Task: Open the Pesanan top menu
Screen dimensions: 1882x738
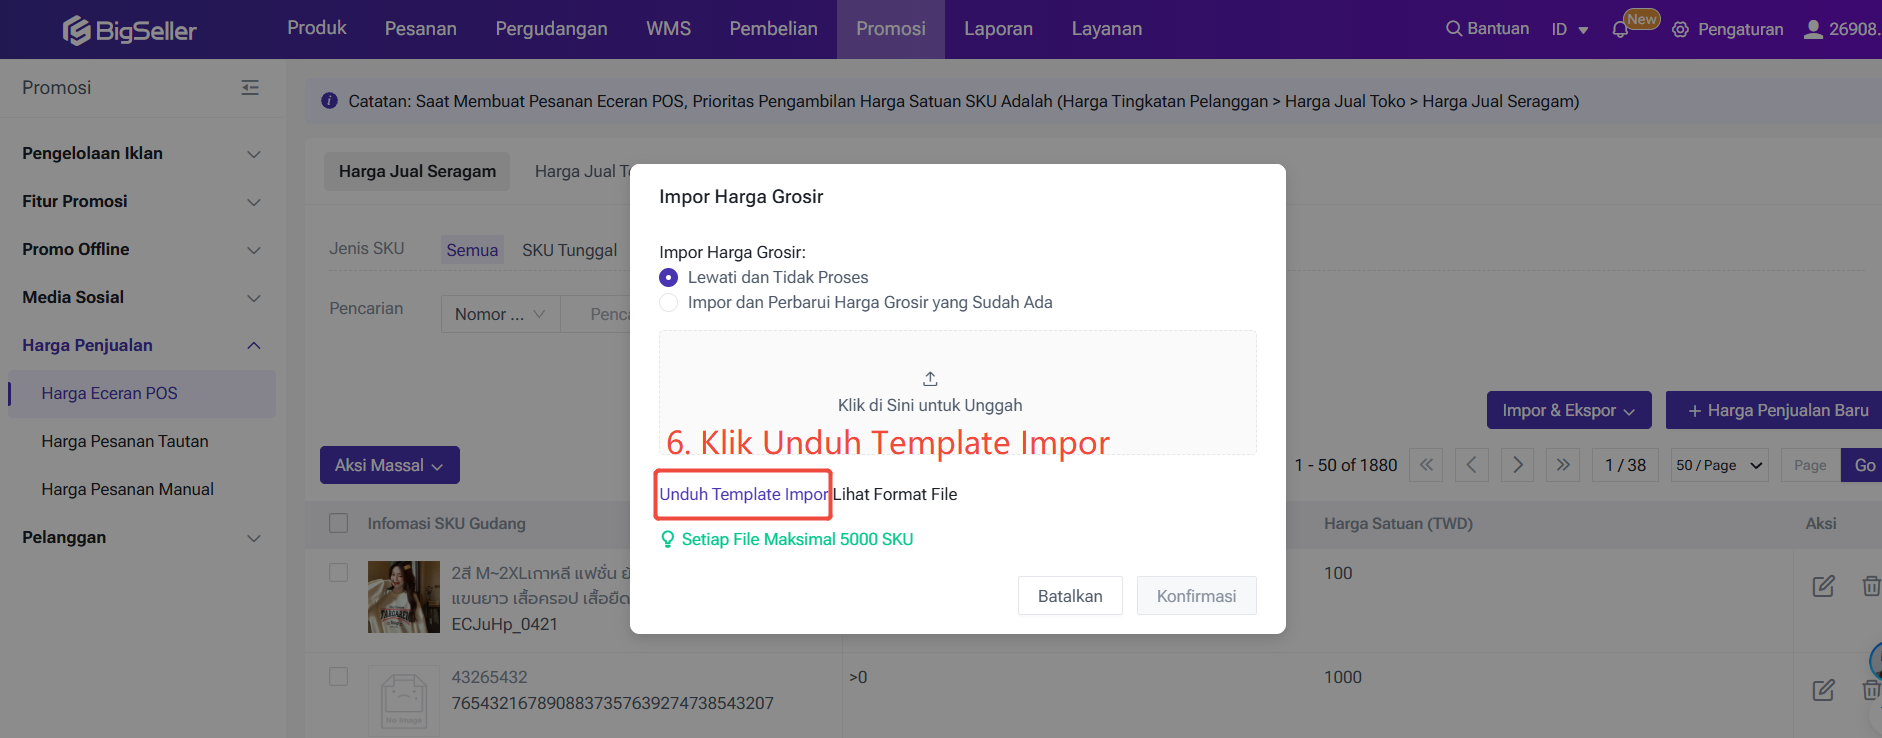Action: tap(420, 29)
